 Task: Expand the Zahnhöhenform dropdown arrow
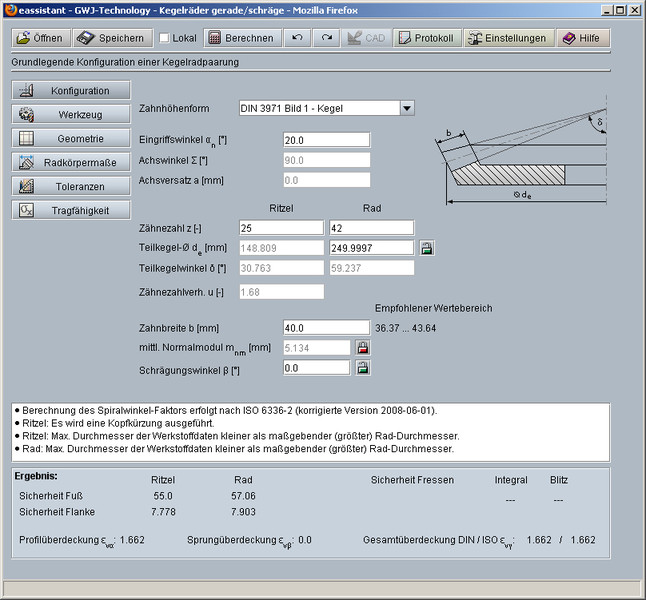[x=406, y=108]
